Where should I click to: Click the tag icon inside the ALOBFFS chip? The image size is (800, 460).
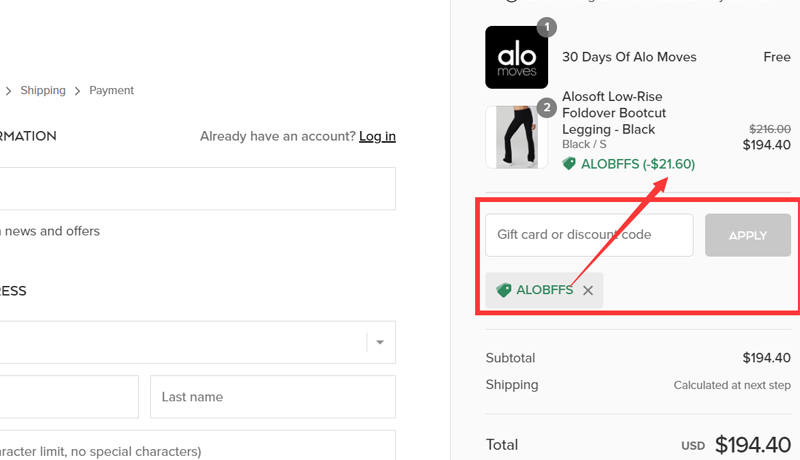click(x=504, y=290)
